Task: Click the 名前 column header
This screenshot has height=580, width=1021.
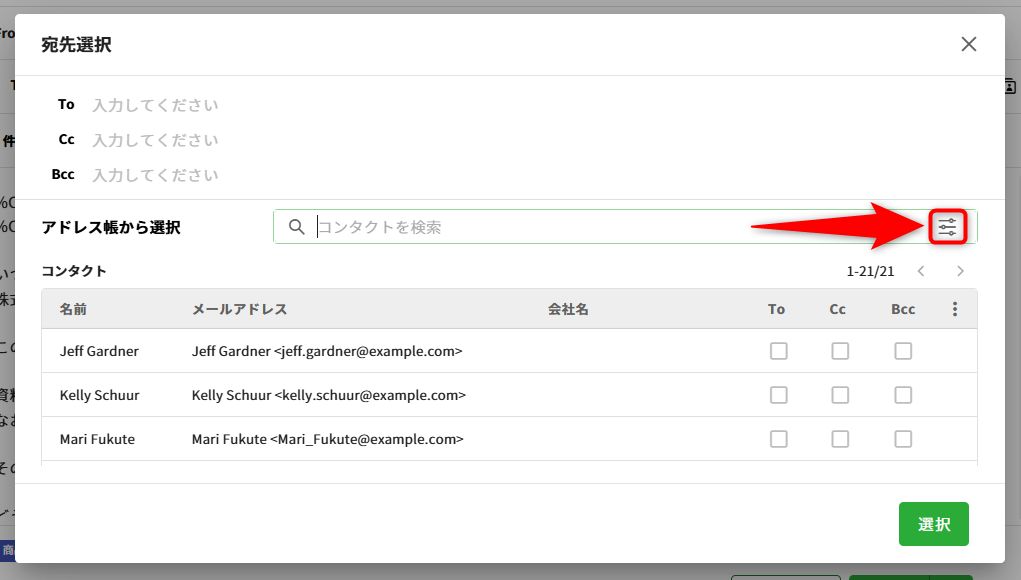Action: (x=73, y=310)
